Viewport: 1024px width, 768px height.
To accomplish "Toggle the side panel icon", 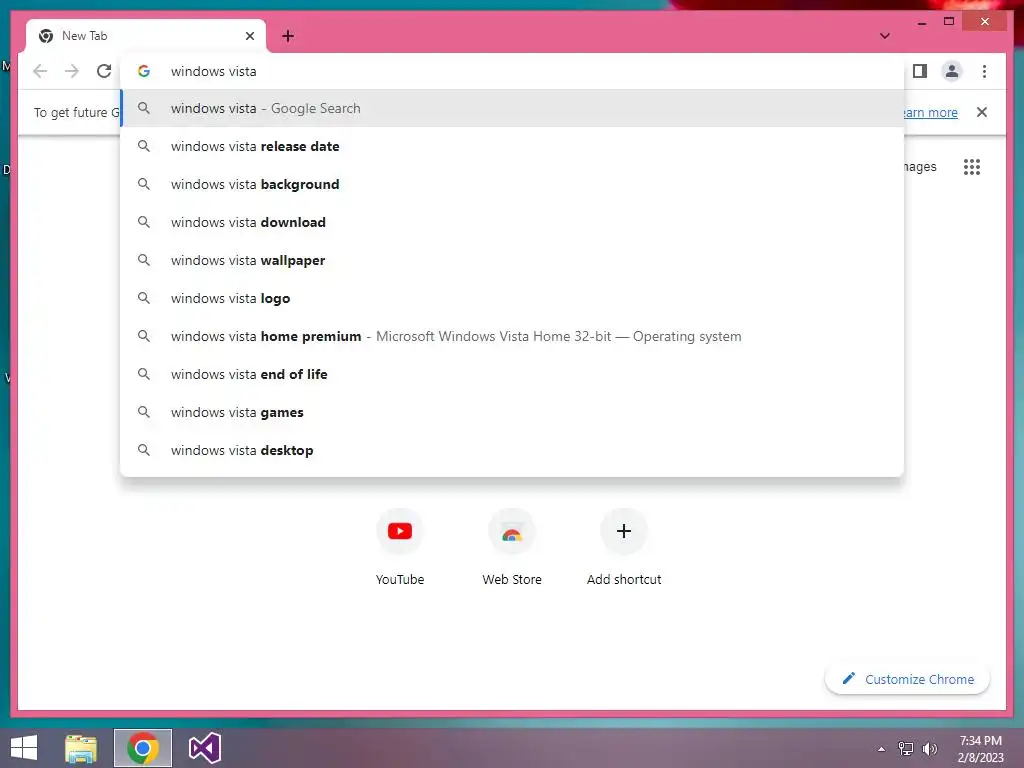I will (920, 71).
